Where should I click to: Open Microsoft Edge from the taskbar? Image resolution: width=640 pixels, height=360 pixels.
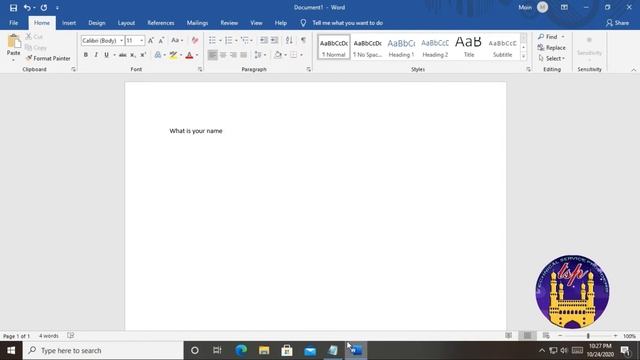241,350
